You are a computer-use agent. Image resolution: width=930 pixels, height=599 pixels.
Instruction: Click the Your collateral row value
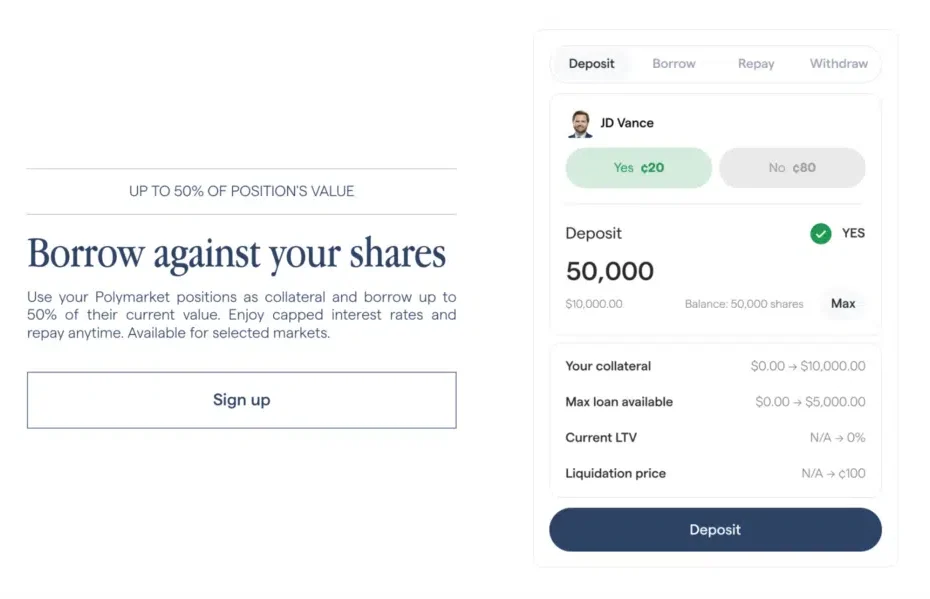click(808, 366)
